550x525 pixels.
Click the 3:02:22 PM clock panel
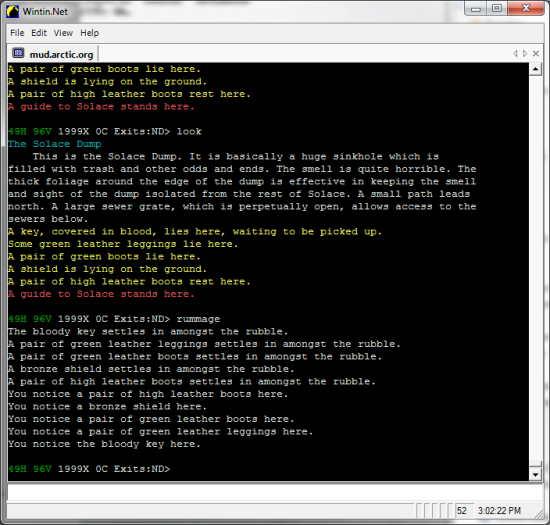point(499,511)
